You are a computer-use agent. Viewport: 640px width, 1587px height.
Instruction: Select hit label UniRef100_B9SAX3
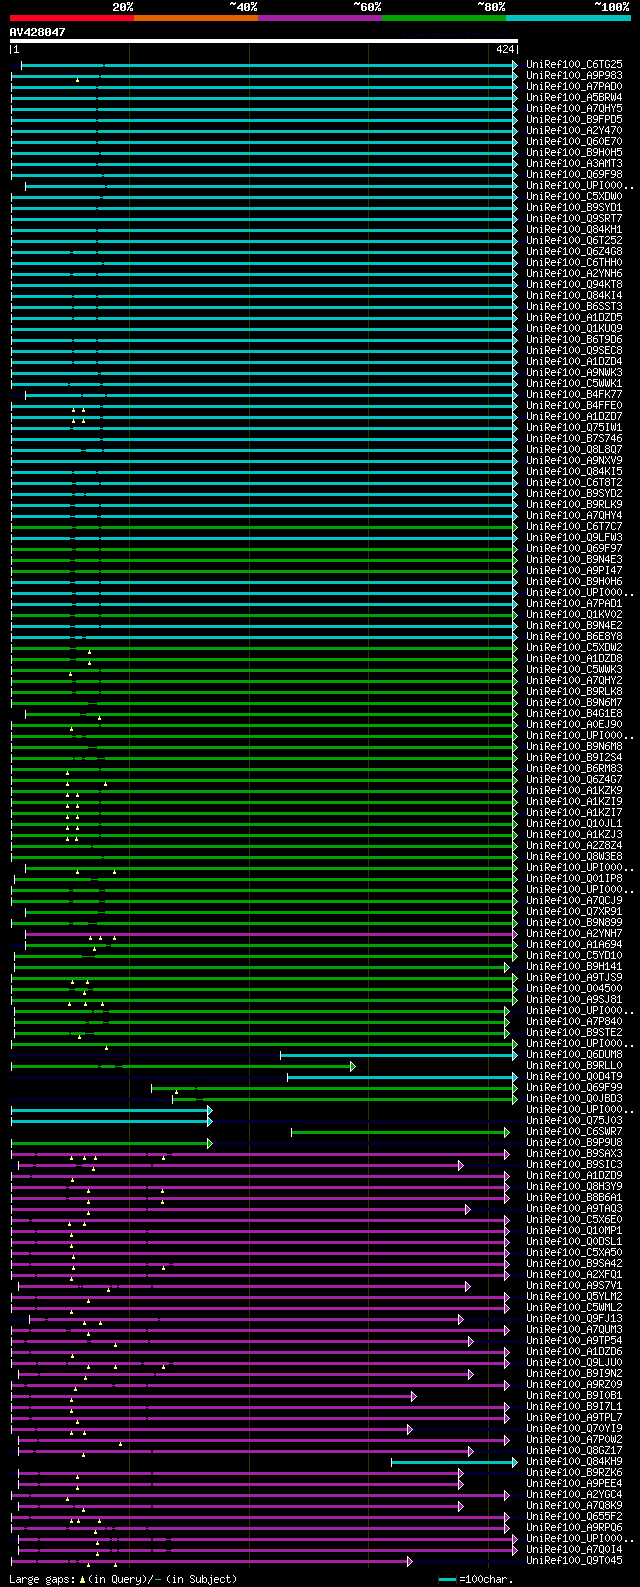point(574,1153)
